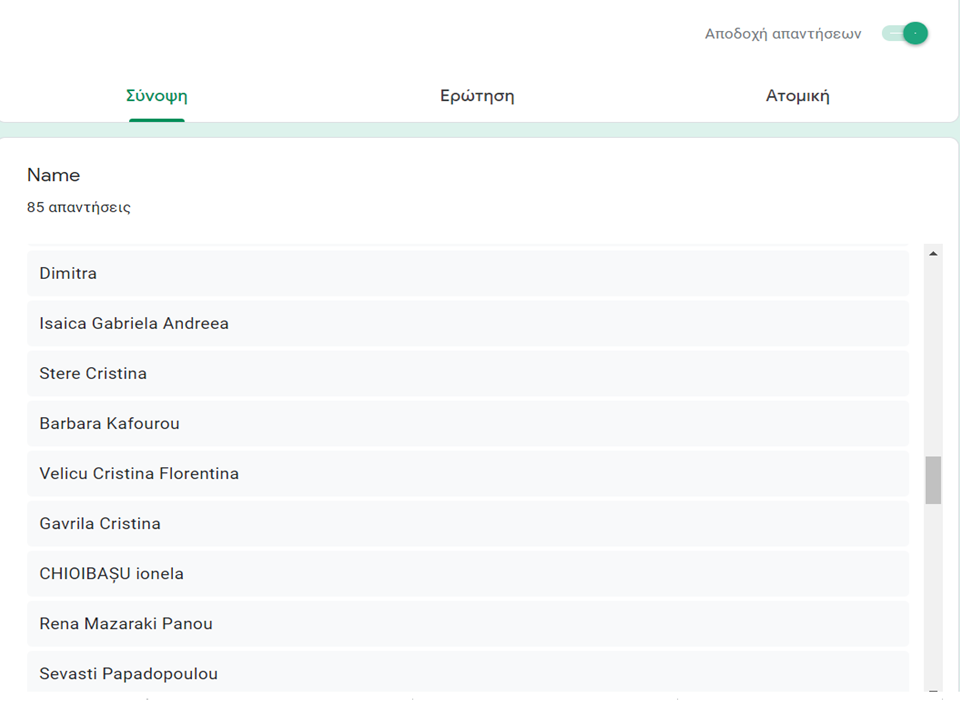Click the CHIOIBAȘU ionela response
The height and width of the screenshot is (720, 960).
pos(468,573)
